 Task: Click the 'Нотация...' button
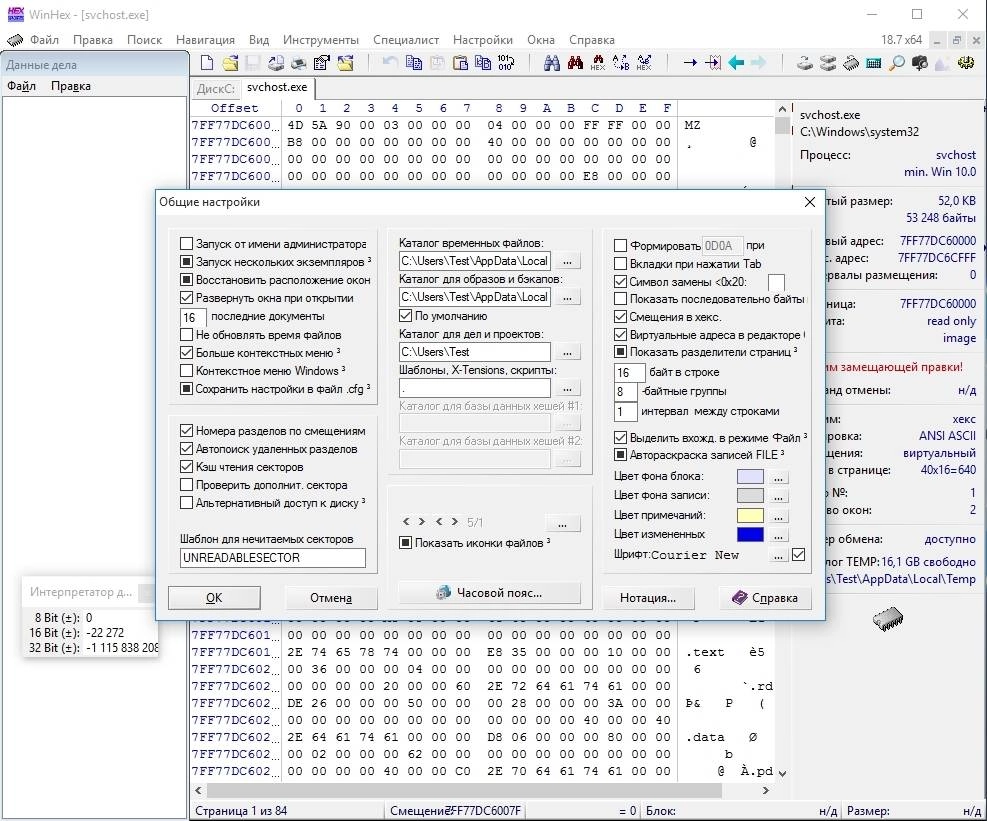(x=648, y=597)
